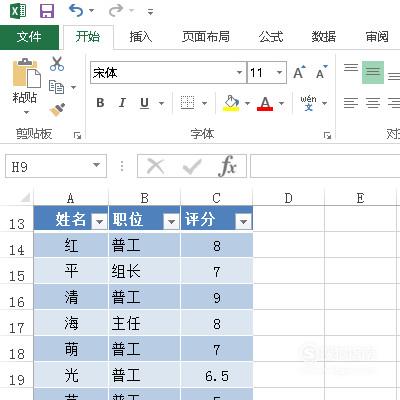Toggle the highlighted middle align button
The width and height of the screenshot is (400, 400).
[x=373, y=72]
